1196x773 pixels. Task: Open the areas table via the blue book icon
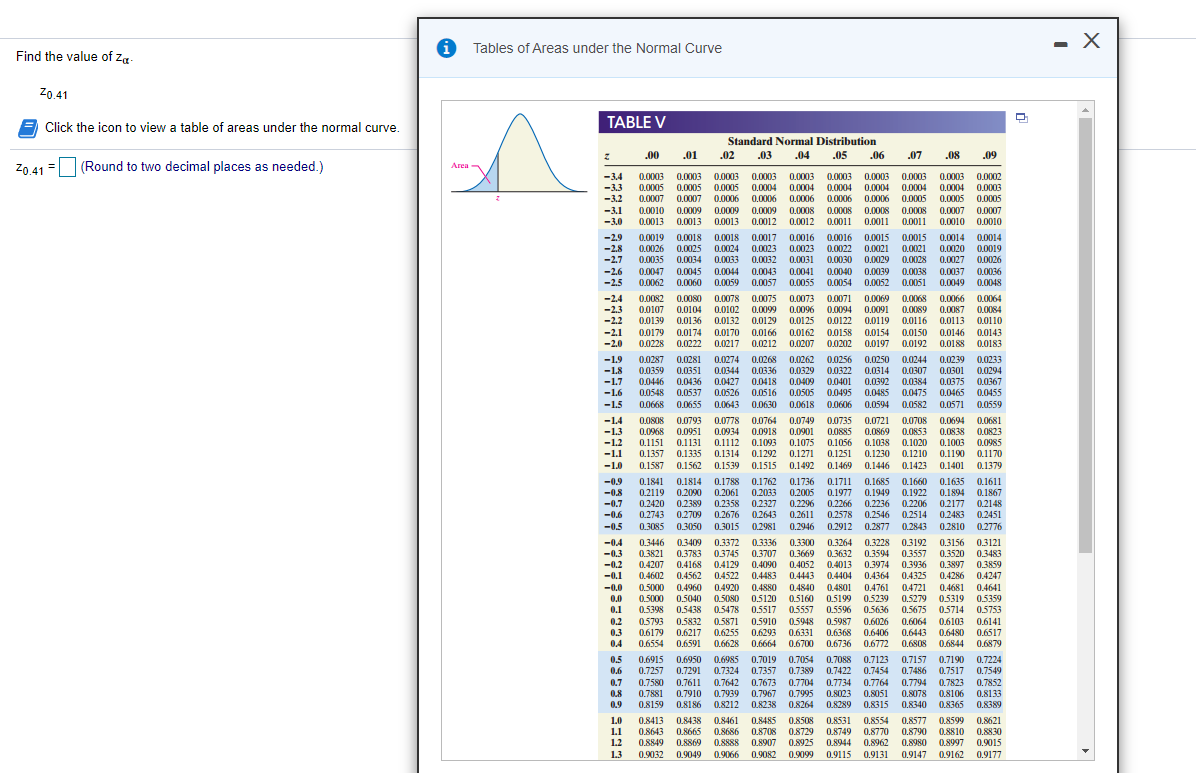tap(27, 127)
